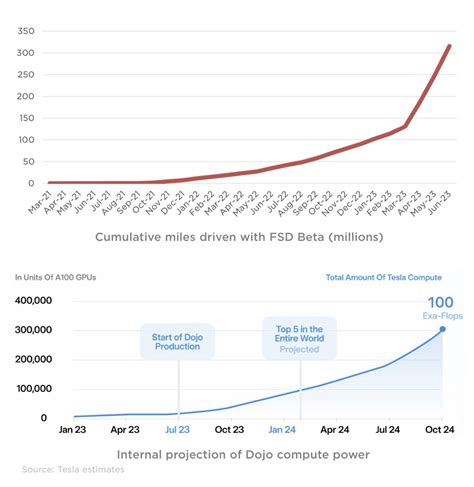Click the Apr 24 x-axis label
The width and height of the screenshot is (474, 487).
pos(335,429)
